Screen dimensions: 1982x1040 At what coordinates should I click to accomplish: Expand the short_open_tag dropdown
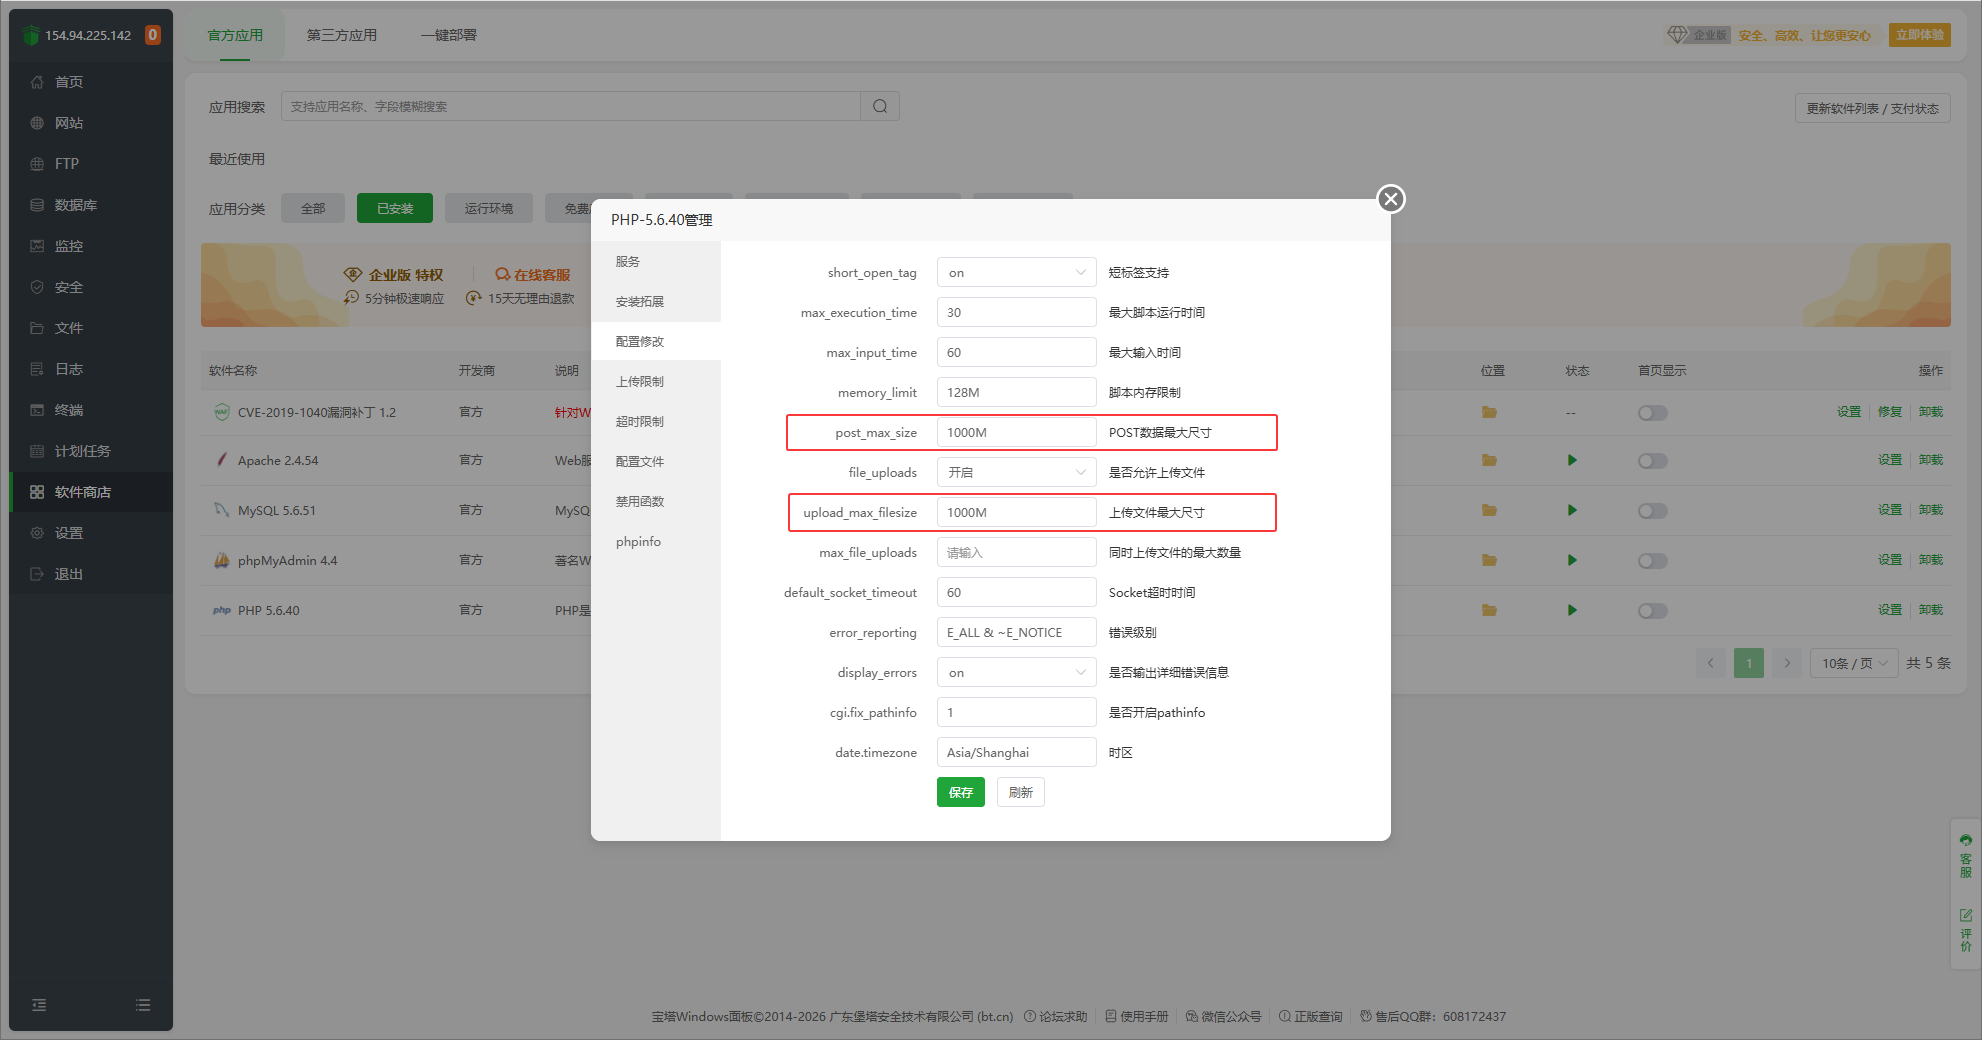(1016, 273)
